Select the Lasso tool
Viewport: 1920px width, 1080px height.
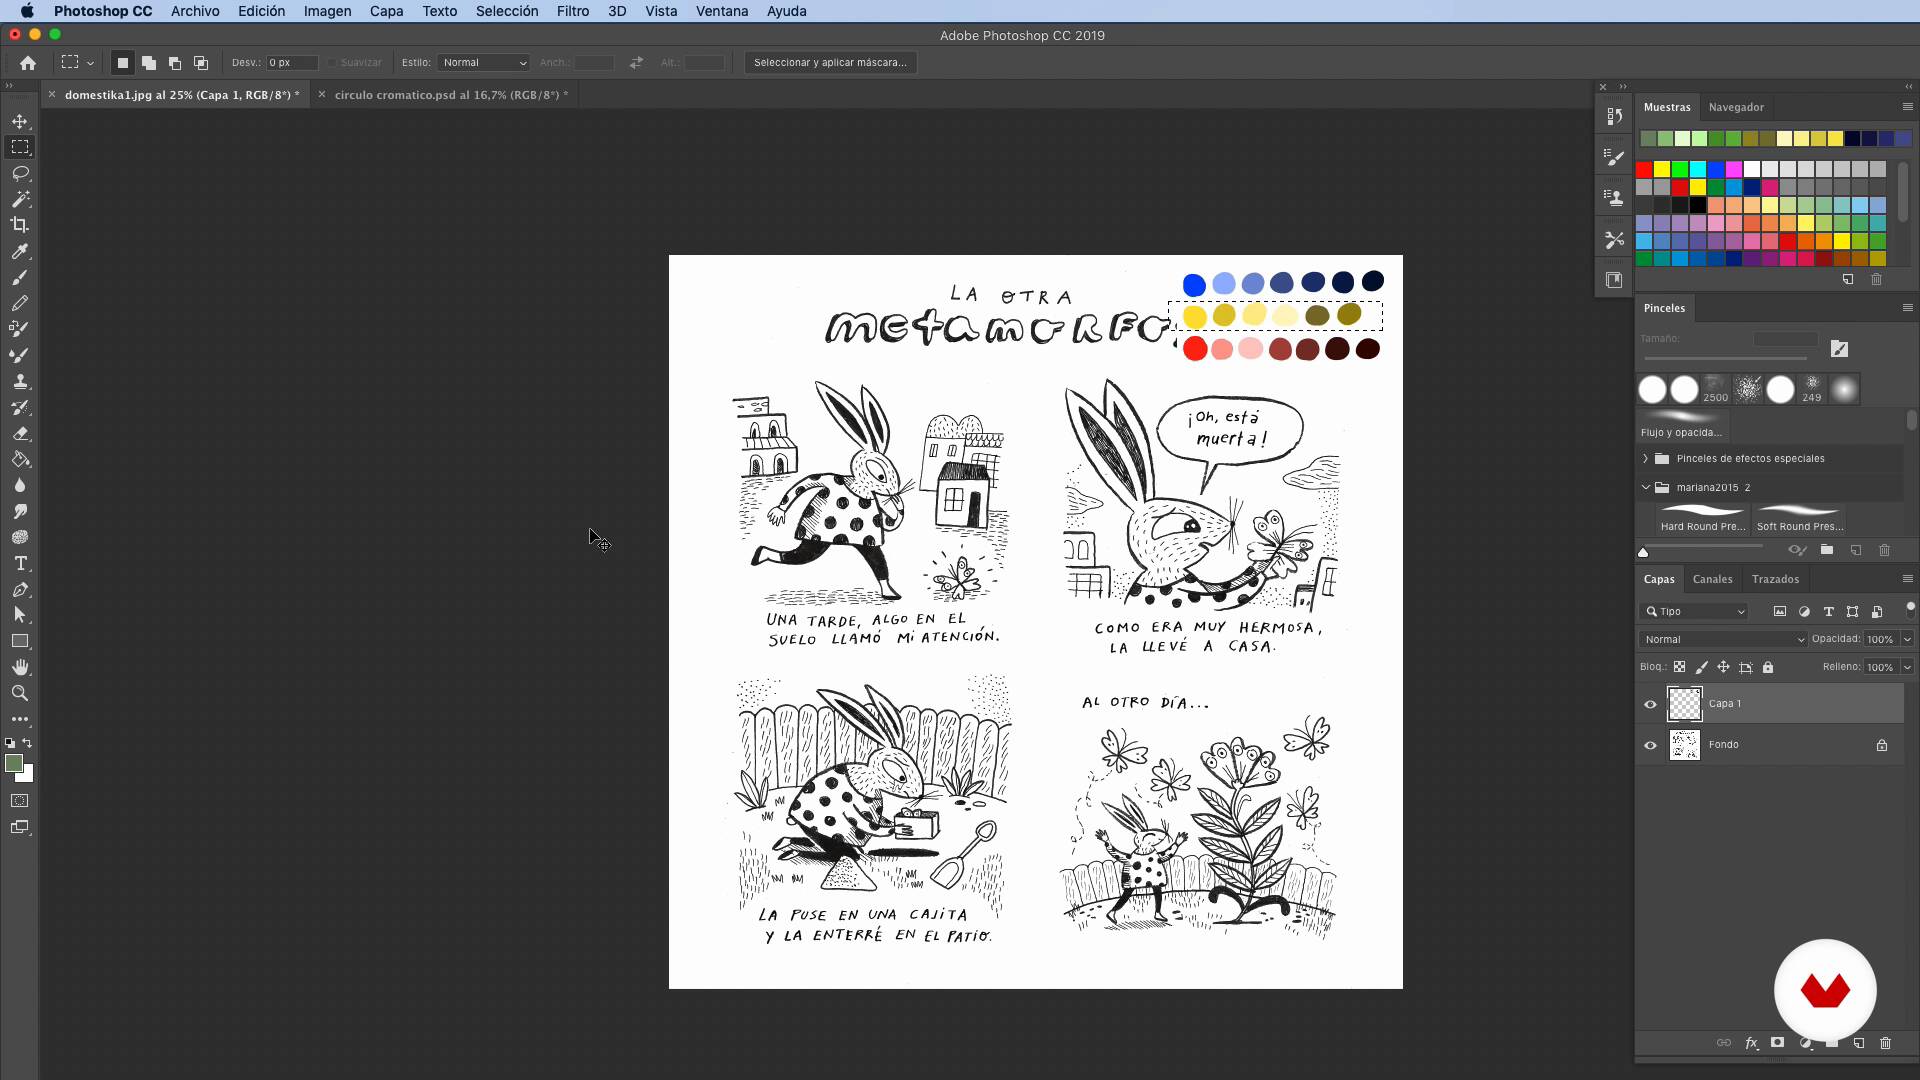point(20,173)
